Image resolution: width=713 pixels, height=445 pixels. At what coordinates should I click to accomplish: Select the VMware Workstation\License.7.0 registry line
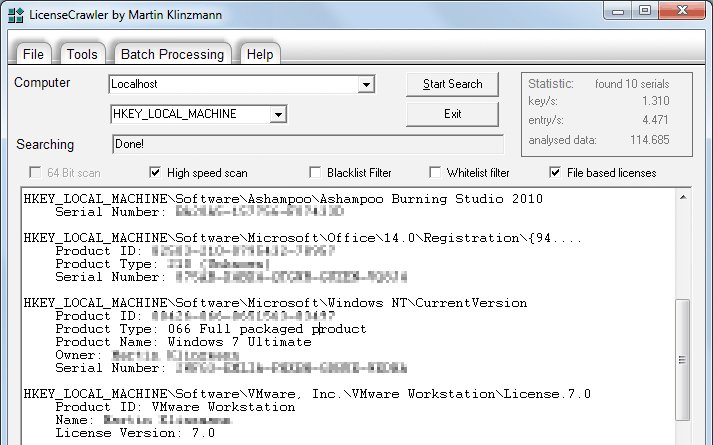click(x=307, y=394)
